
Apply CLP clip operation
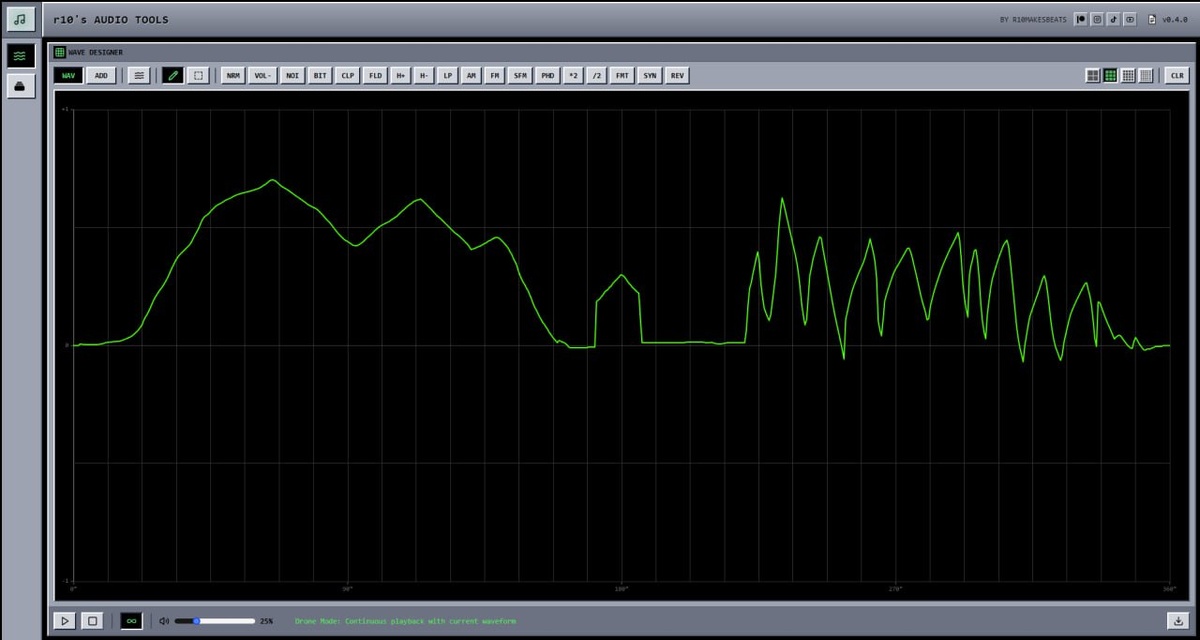point(348,75)
